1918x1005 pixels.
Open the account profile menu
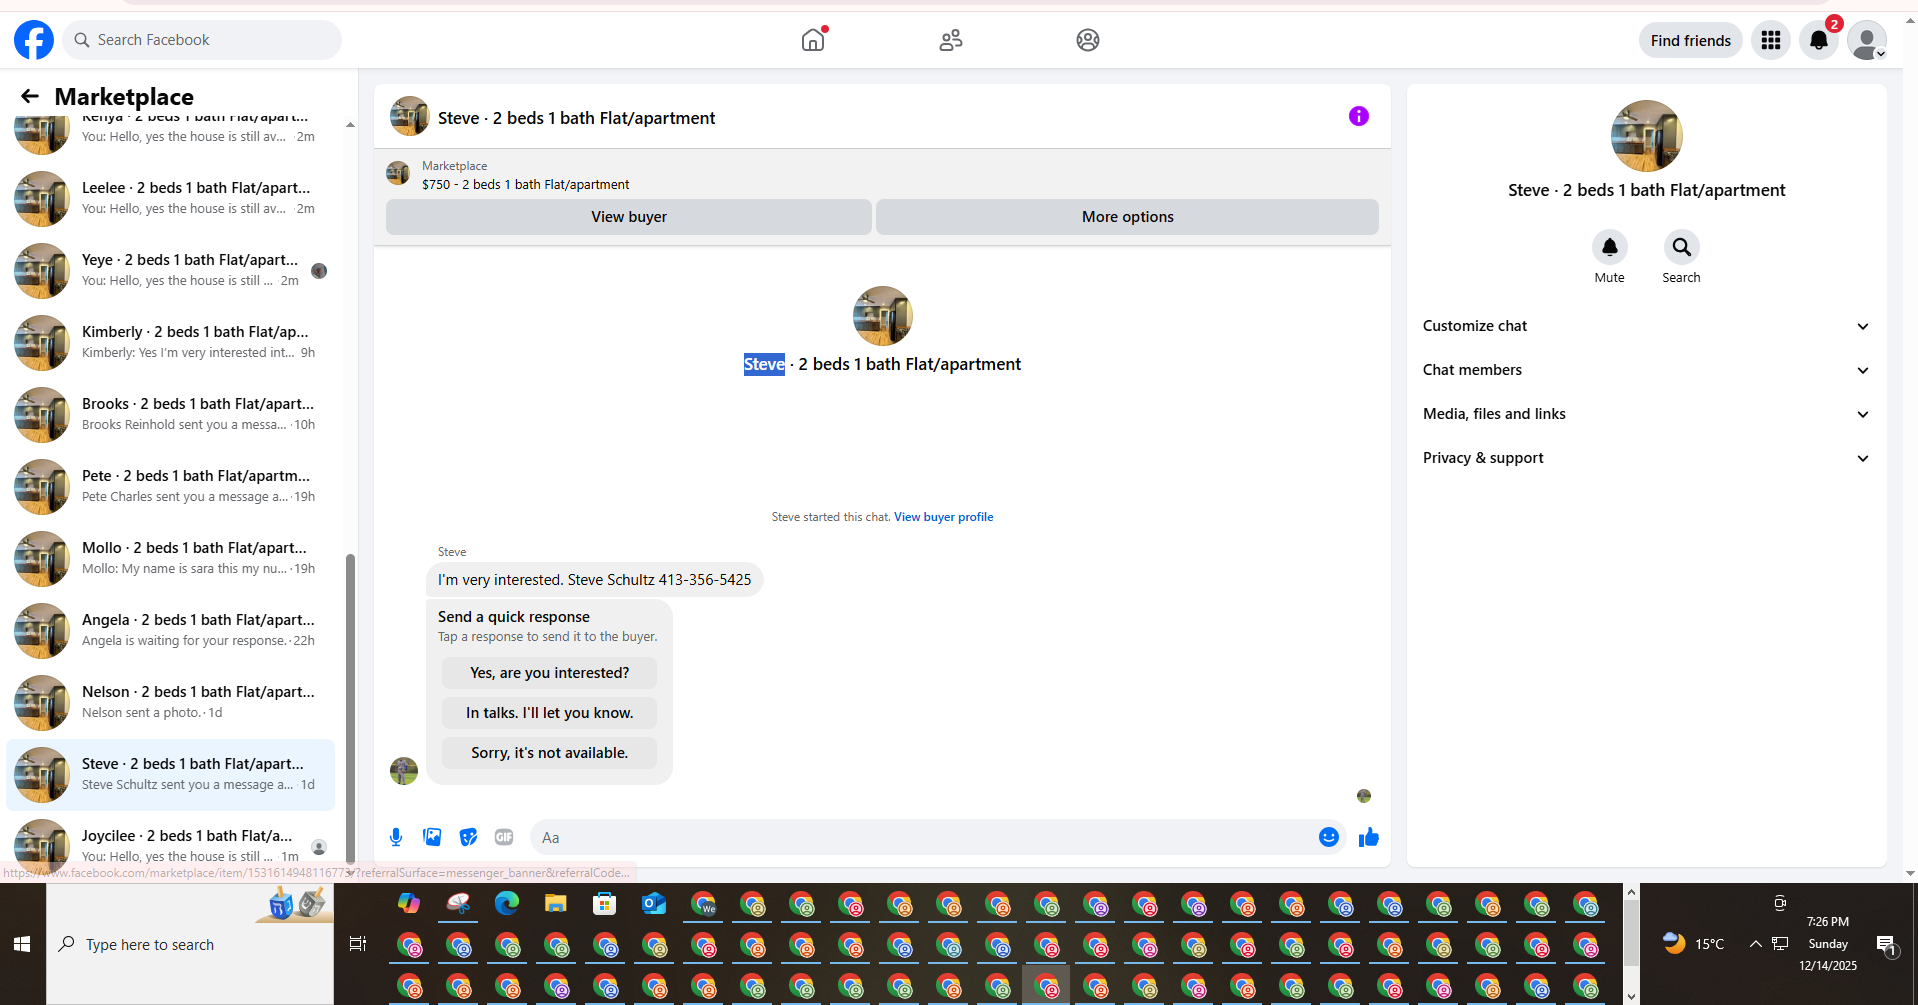tap(1867, 40)
